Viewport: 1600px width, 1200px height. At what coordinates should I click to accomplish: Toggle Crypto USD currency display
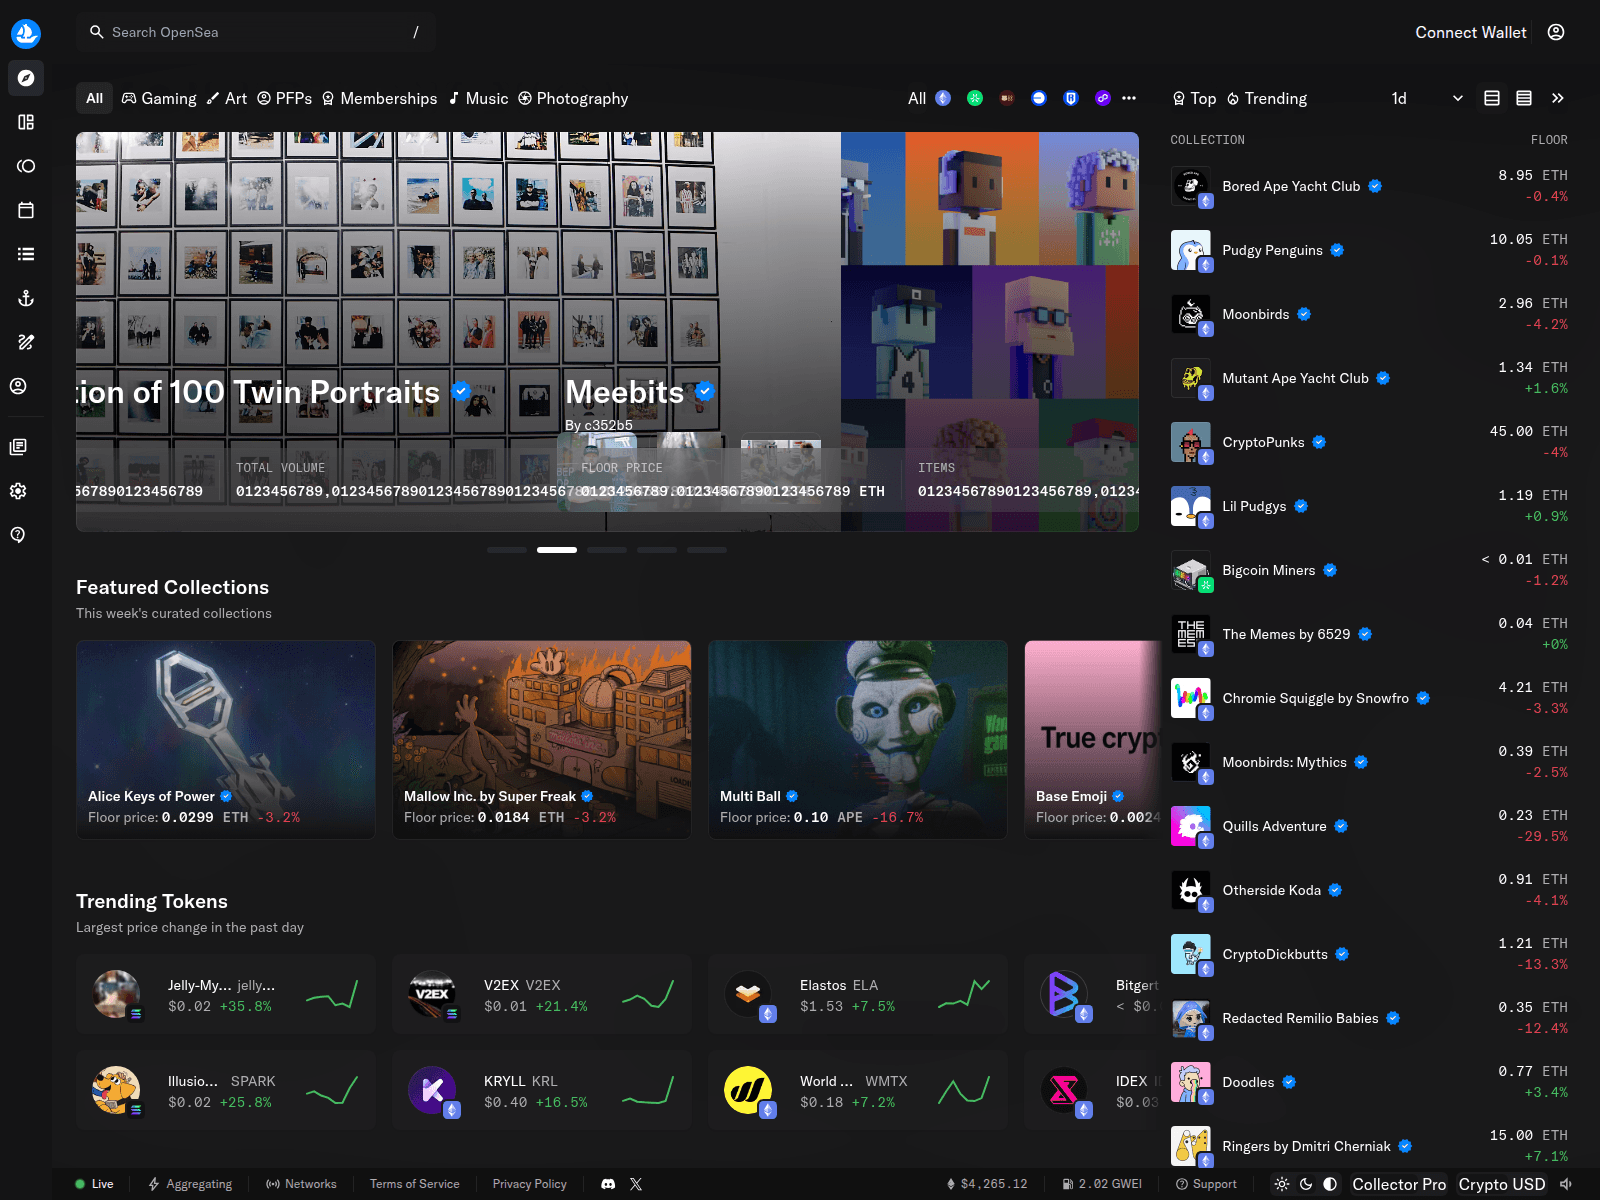(1502, 1184)
